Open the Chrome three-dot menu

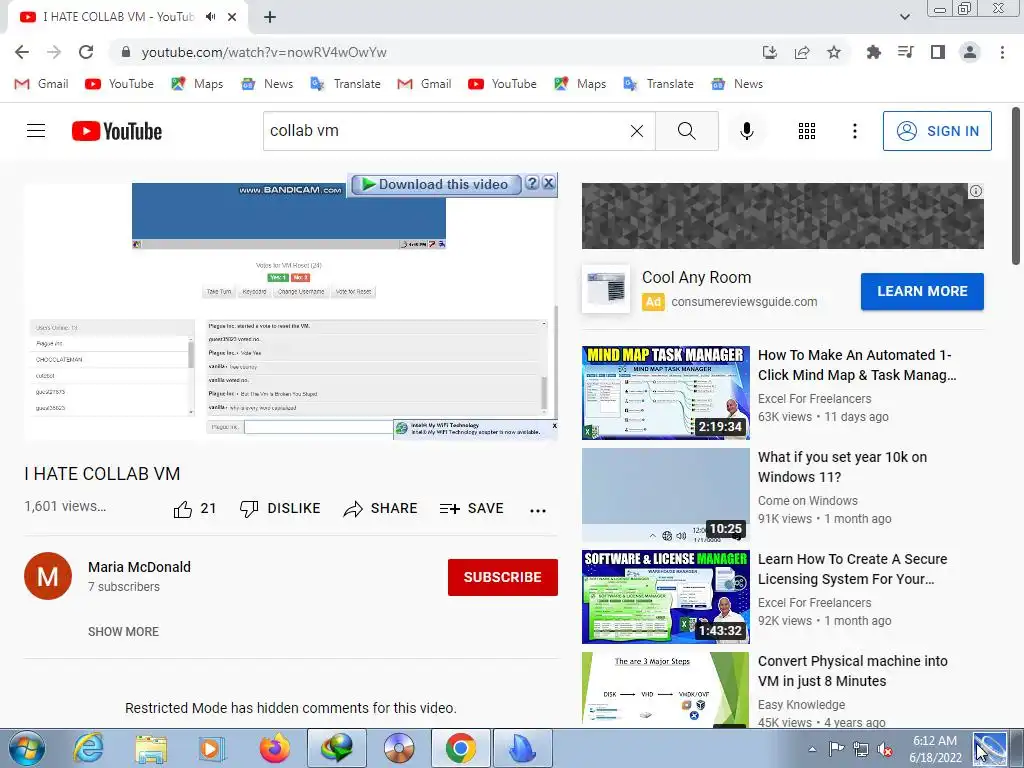[1002, 52]
